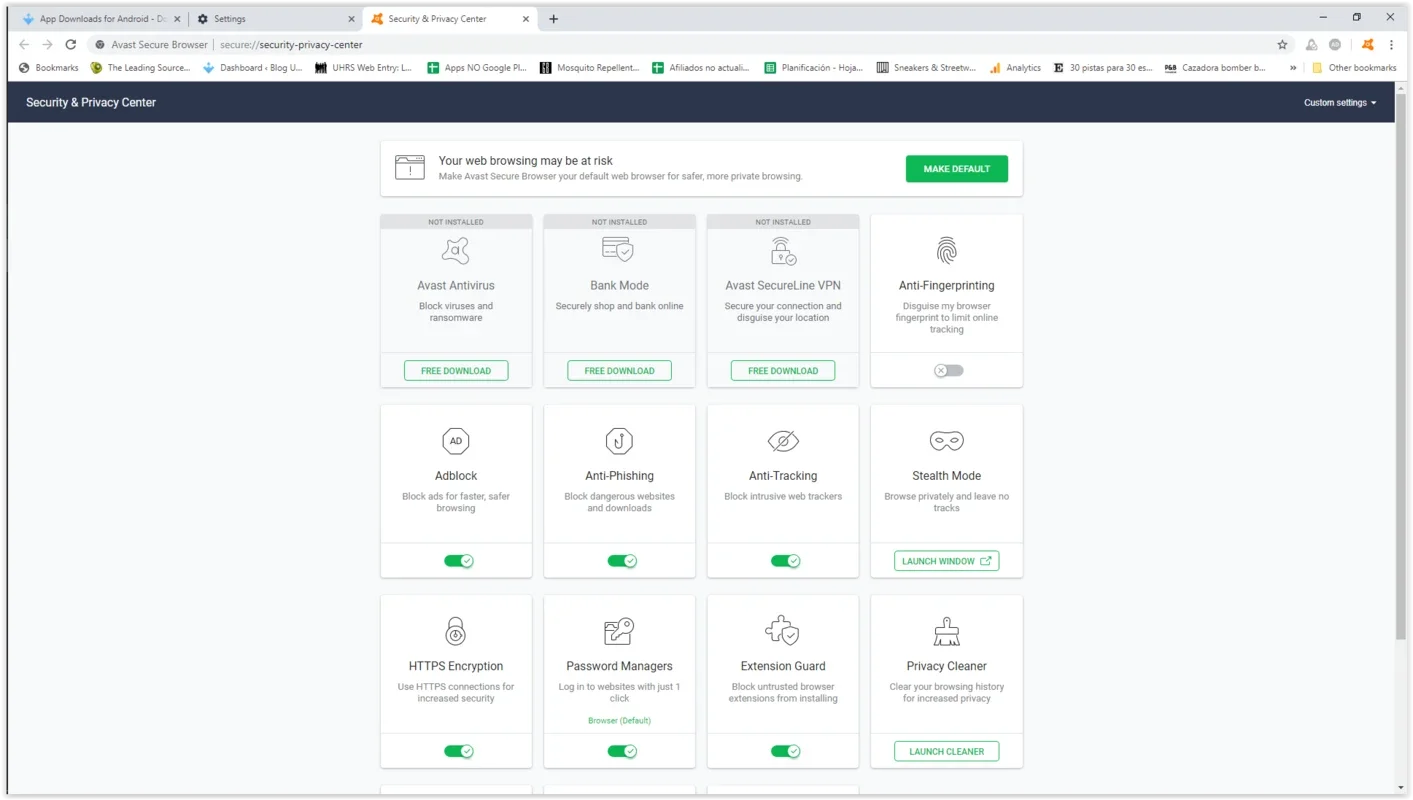
Task: Click the Anti-Tracking crossed-eye icon
Action: 783,441
